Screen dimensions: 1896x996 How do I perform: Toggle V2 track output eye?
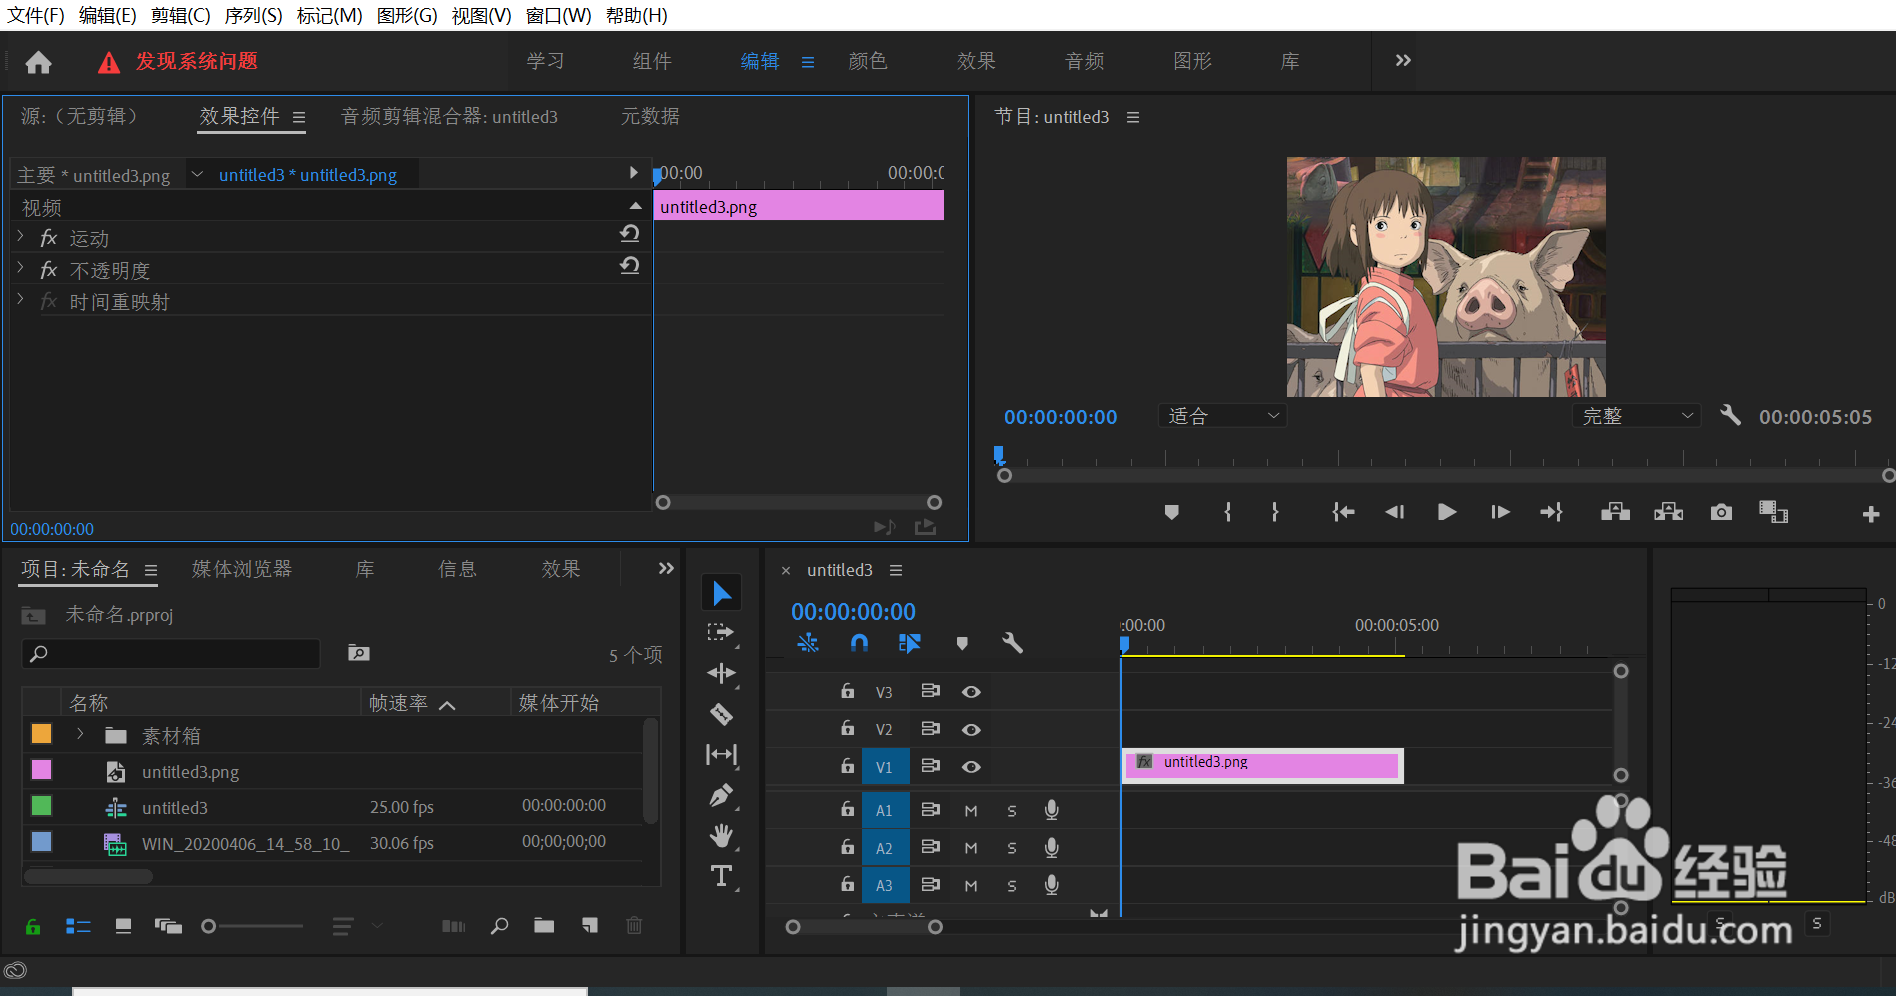[x=971, y=730]
